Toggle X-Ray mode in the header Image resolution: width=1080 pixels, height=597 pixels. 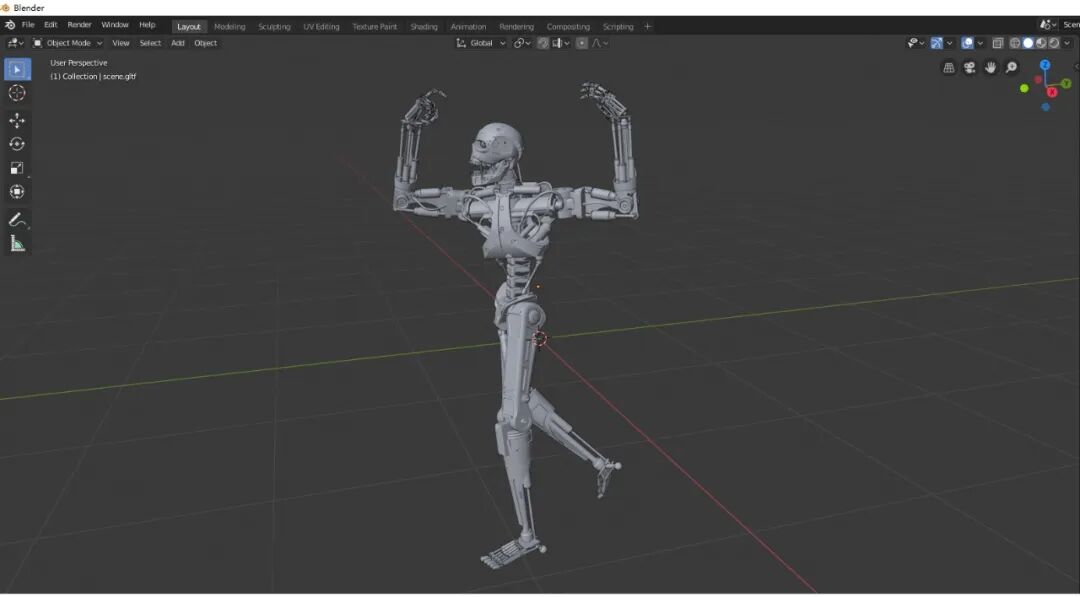tap(998, 43)
